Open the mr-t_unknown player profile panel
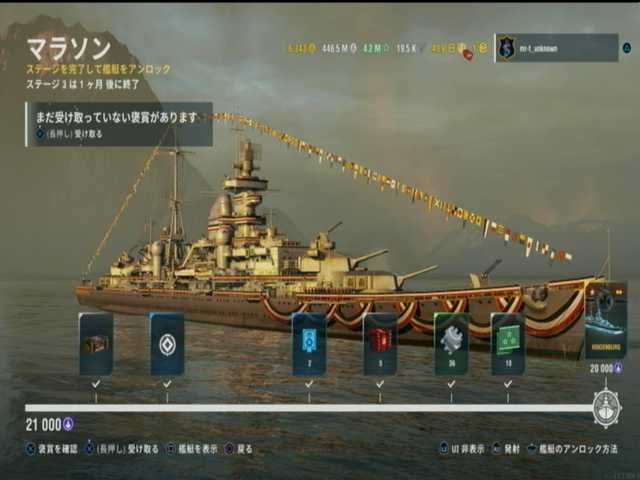Viewport: 640px width, 480px height. pos(557,48)
